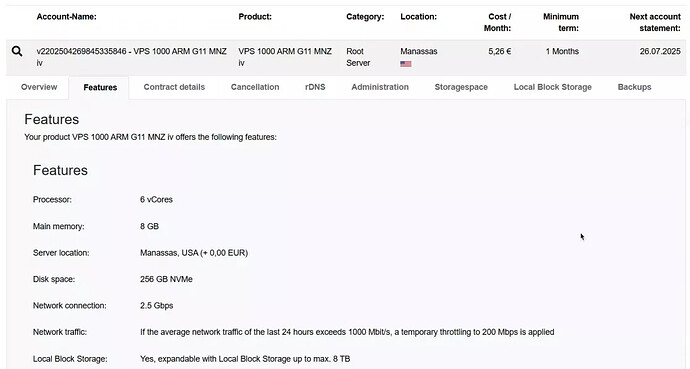Screen dimensions: 690x369
Task: Open the Local Block Storage tab
Action: (x=553, y=87)
